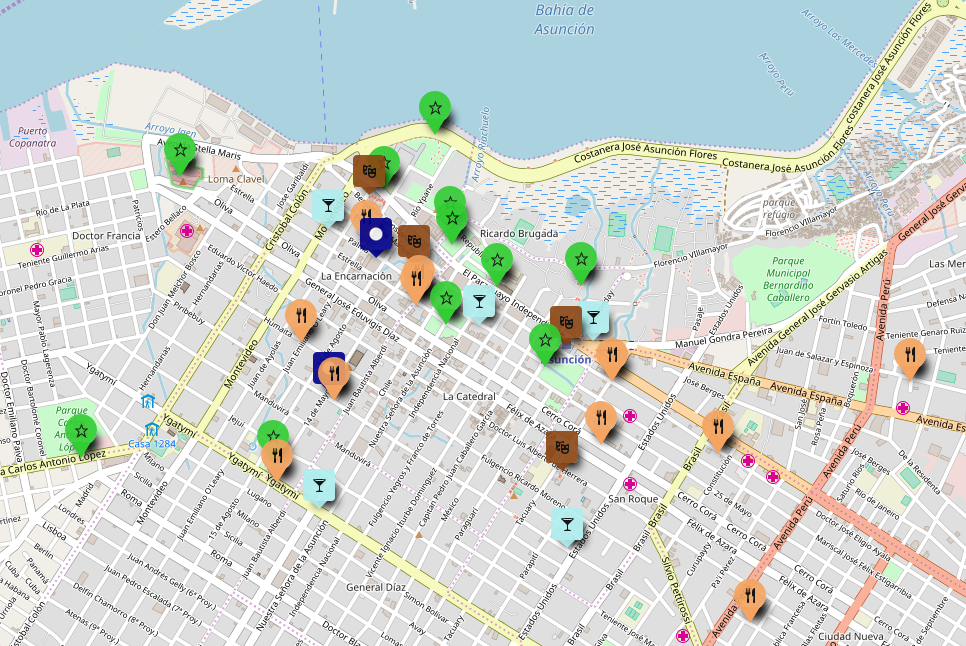
Task: Select the theater masks marker near Manuel Gondra Pereira
Action: [x=564, y=320]
